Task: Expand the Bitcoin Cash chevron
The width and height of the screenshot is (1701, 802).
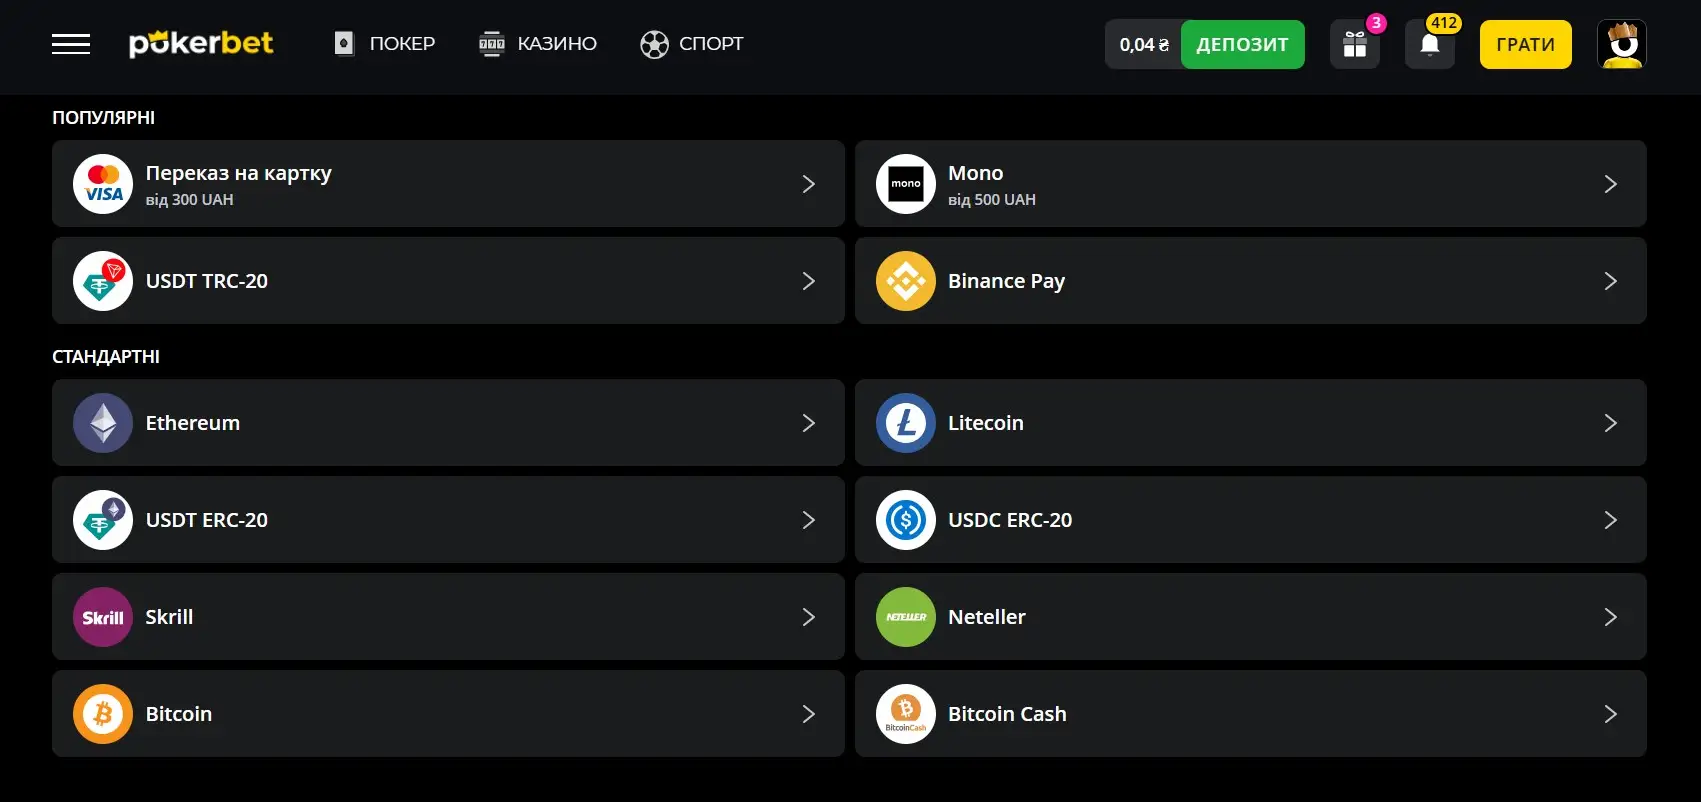Action: 1611,714
